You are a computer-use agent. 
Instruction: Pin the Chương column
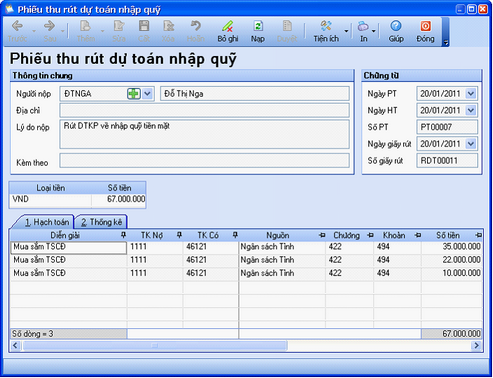pos(370,235)
